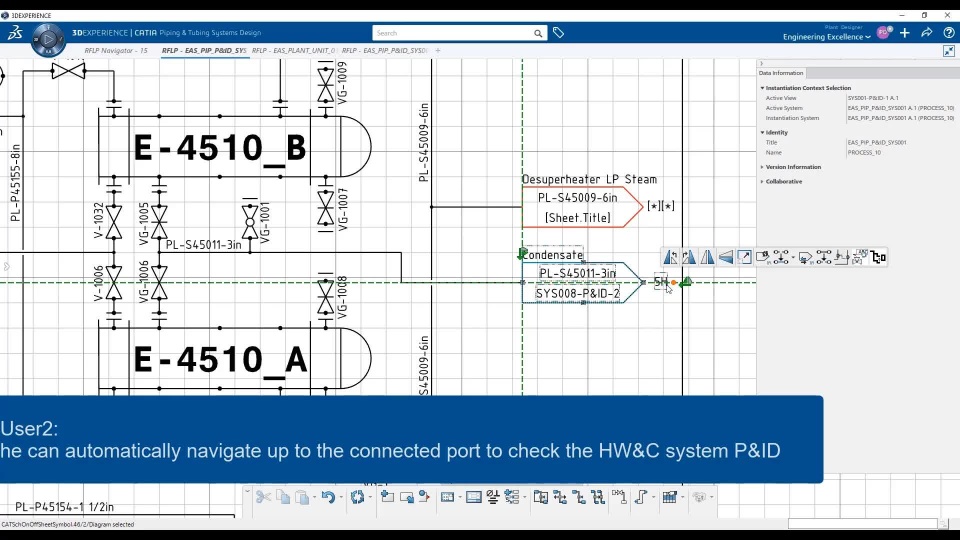Open the Update options dropdown arrow

pos(370,497)
